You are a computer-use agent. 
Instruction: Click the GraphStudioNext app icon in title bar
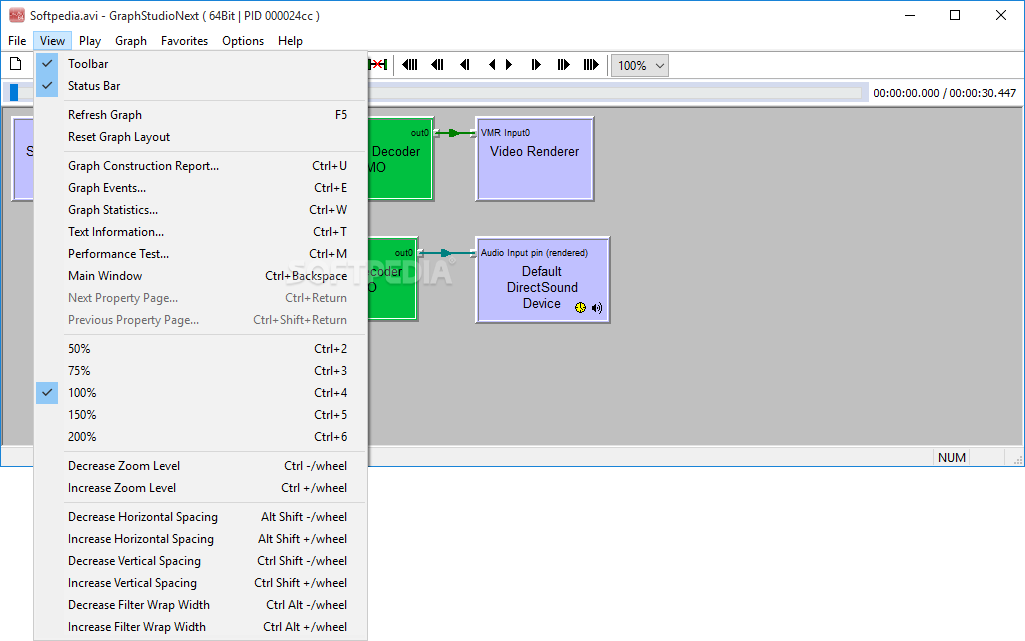(x=16, y=15)
